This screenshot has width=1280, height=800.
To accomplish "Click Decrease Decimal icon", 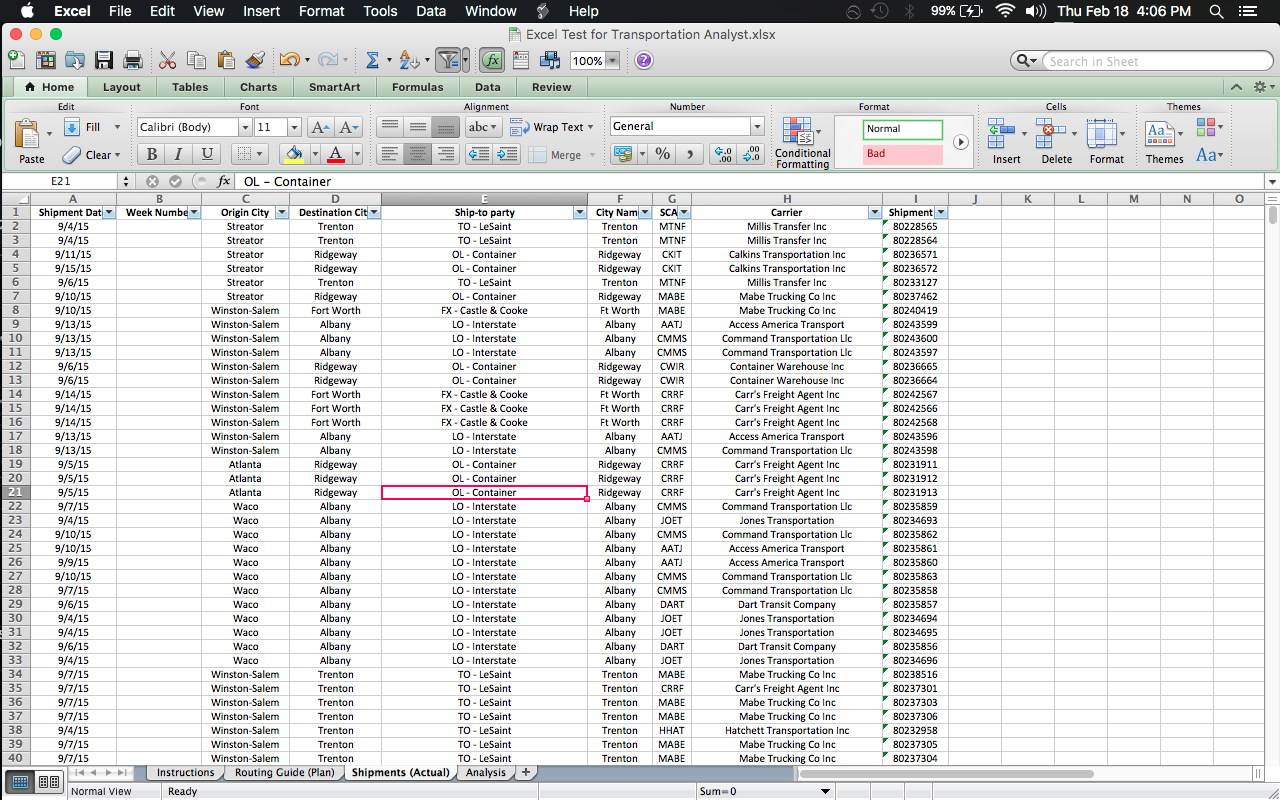I will point(752,154).
